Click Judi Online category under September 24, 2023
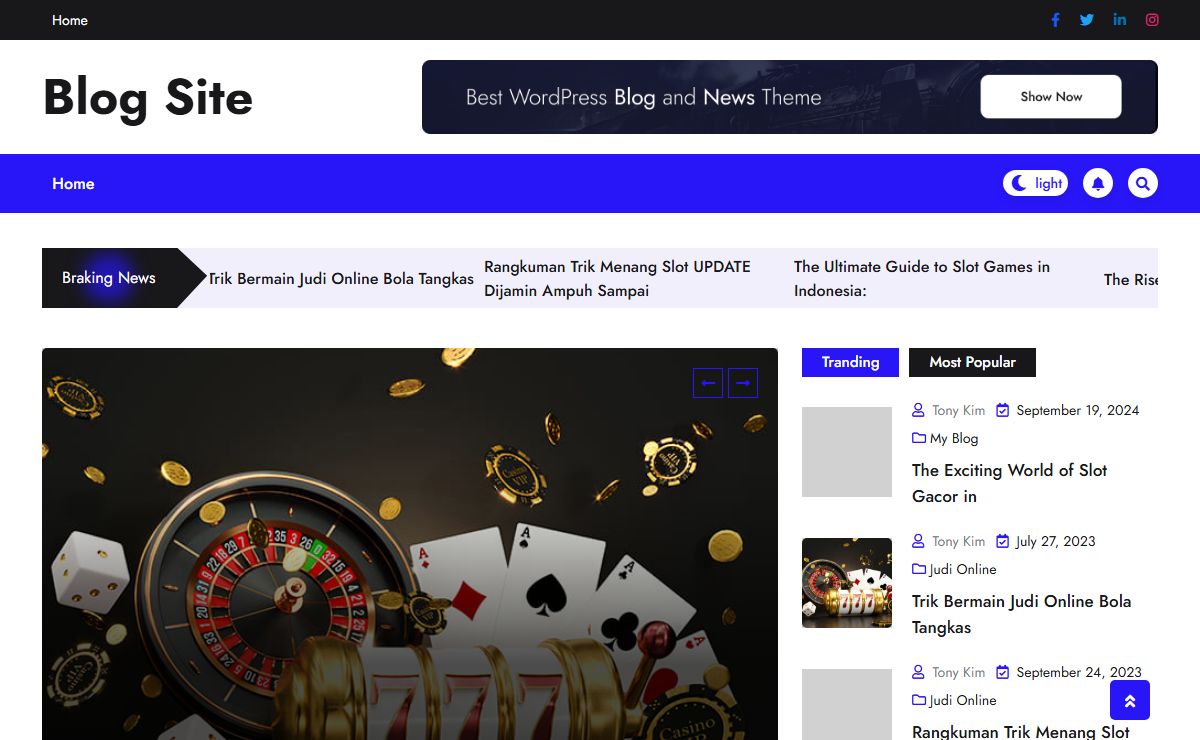The width and height of the screenshot is (1200, 740). 963,700
